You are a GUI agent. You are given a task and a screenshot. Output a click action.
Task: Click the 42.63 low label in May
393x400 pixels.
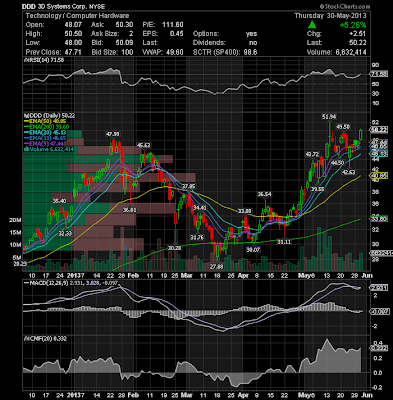tap(348, 172)
